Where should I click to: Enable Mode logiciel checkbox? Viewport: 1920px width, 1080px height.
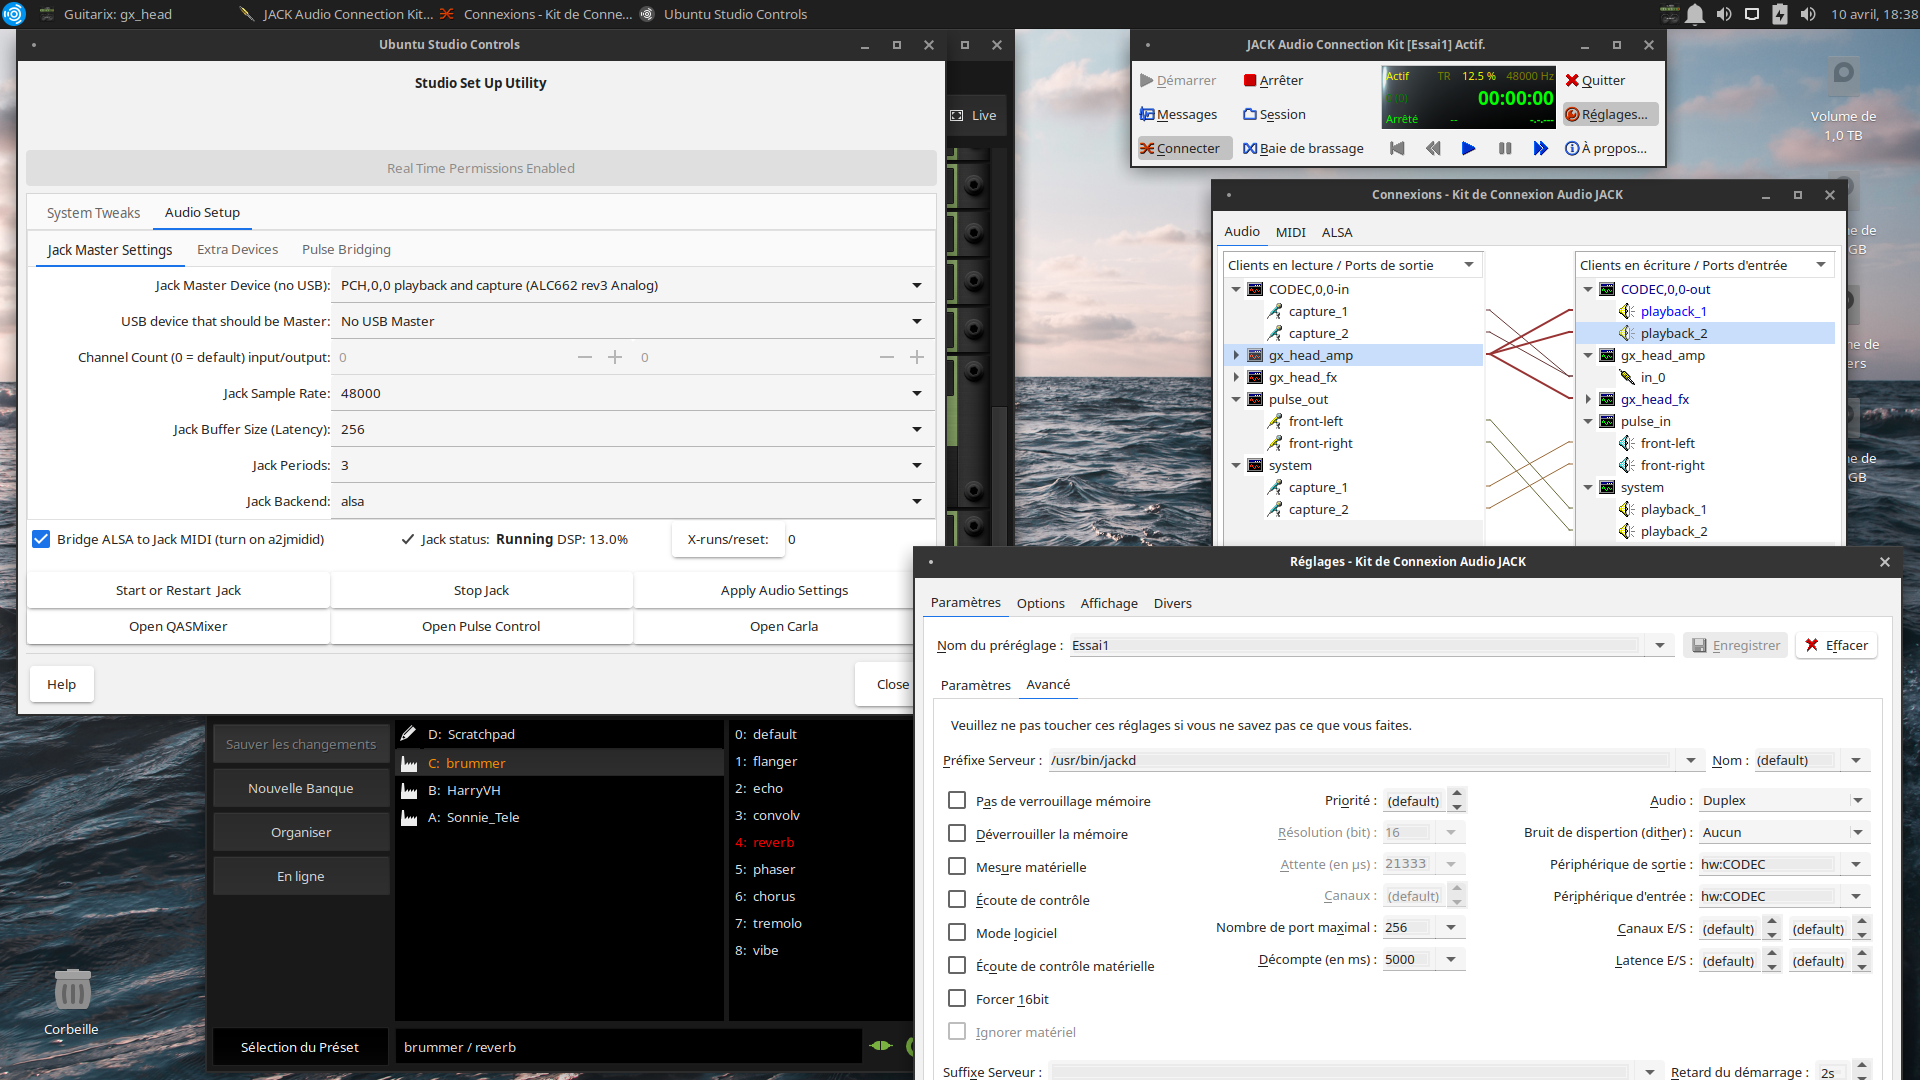point(957,932)
